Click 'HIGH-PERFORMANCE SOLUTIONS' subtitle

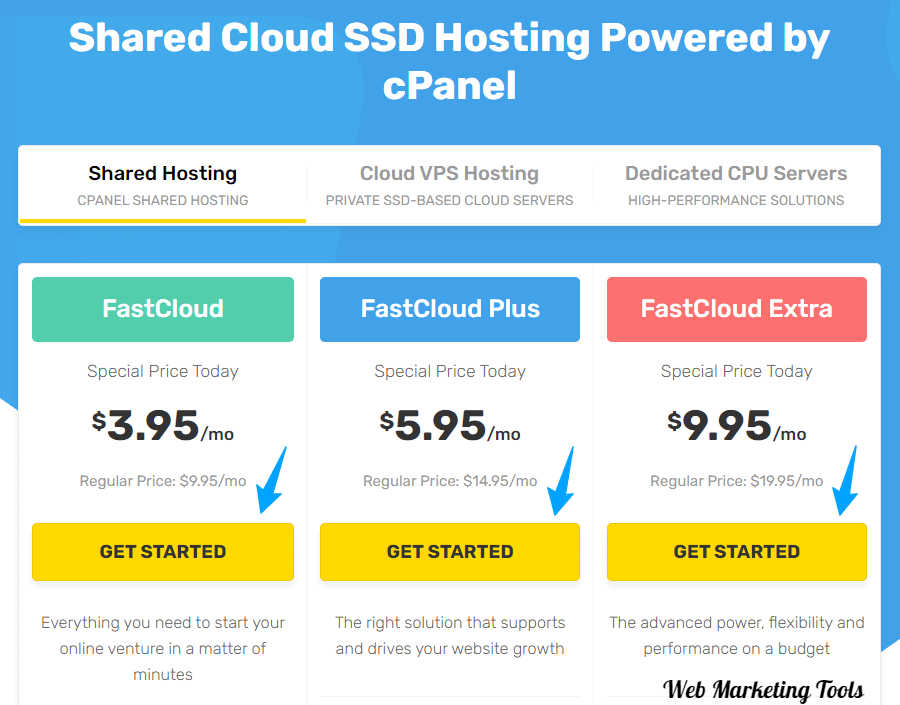pyautogui.click(x=736, y=200)
